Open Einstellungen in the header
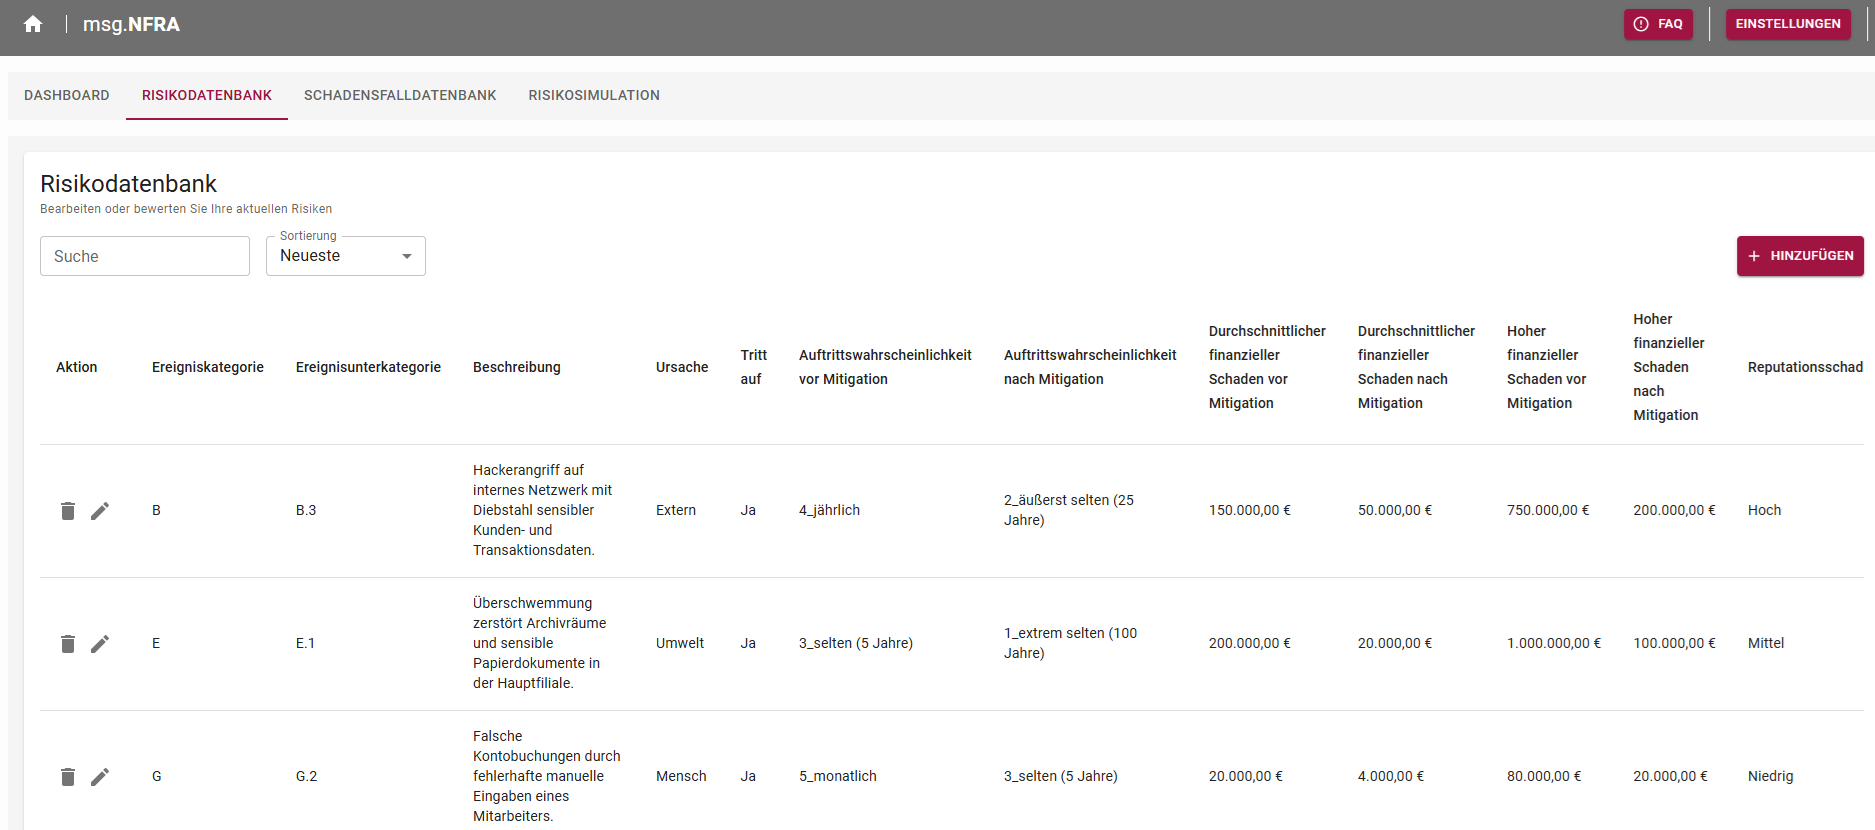 tap(1787, 24)
